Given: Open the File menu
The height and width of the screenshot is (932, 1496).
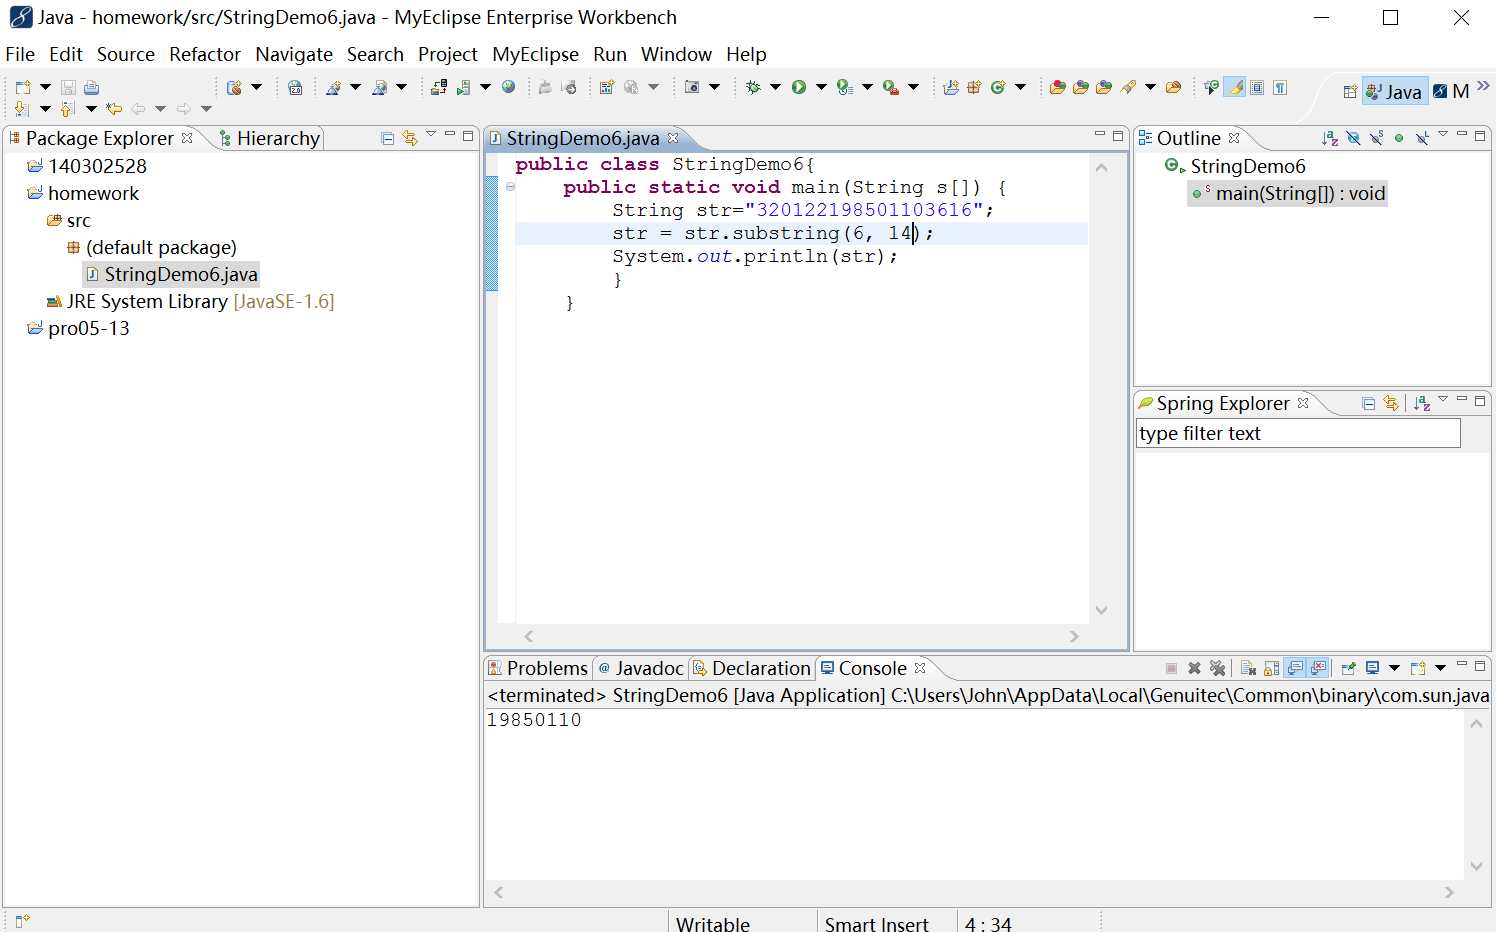Looking at the screenshot, I should coord(20,54).
